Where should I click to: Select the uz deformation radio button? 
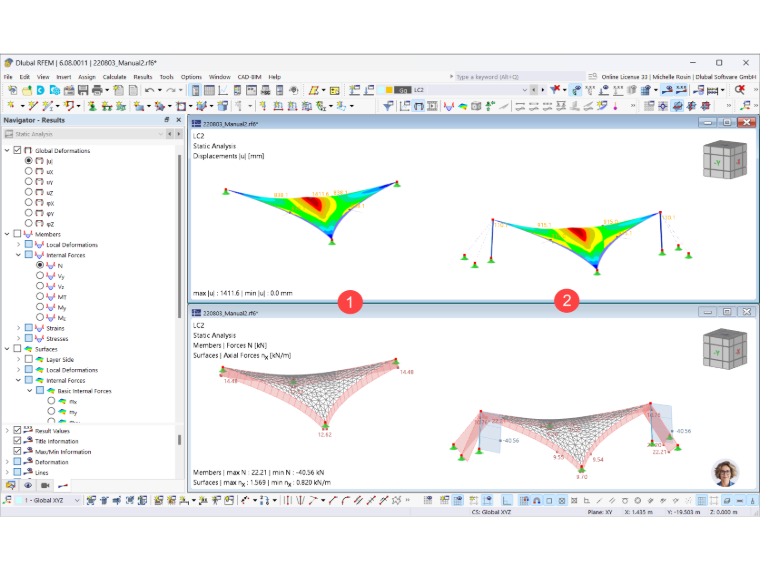click(x=29, y=192)
